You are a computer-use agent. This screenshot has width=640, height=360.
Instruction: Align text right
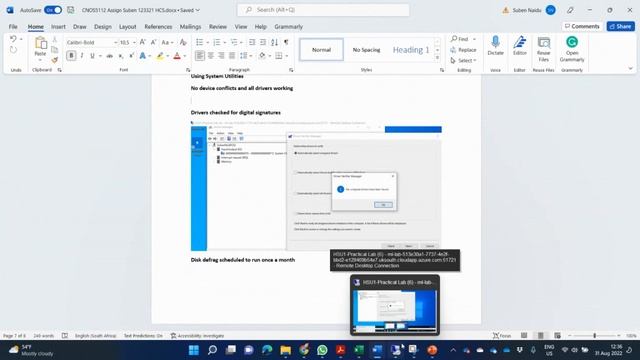point(221,56)
